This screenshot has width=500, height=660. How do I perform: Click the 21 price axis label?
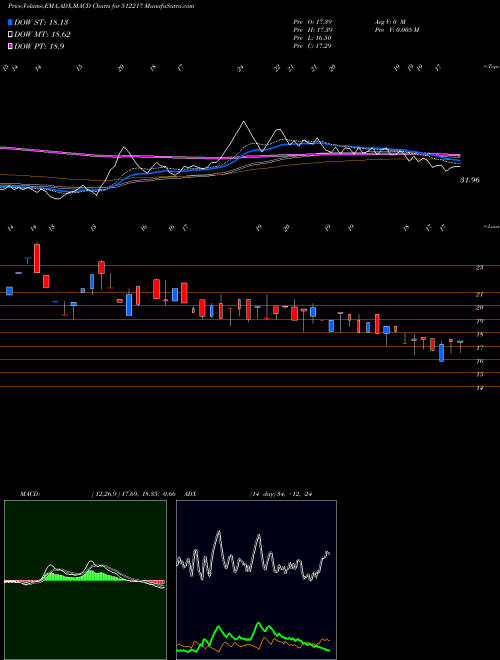(479, 295)
